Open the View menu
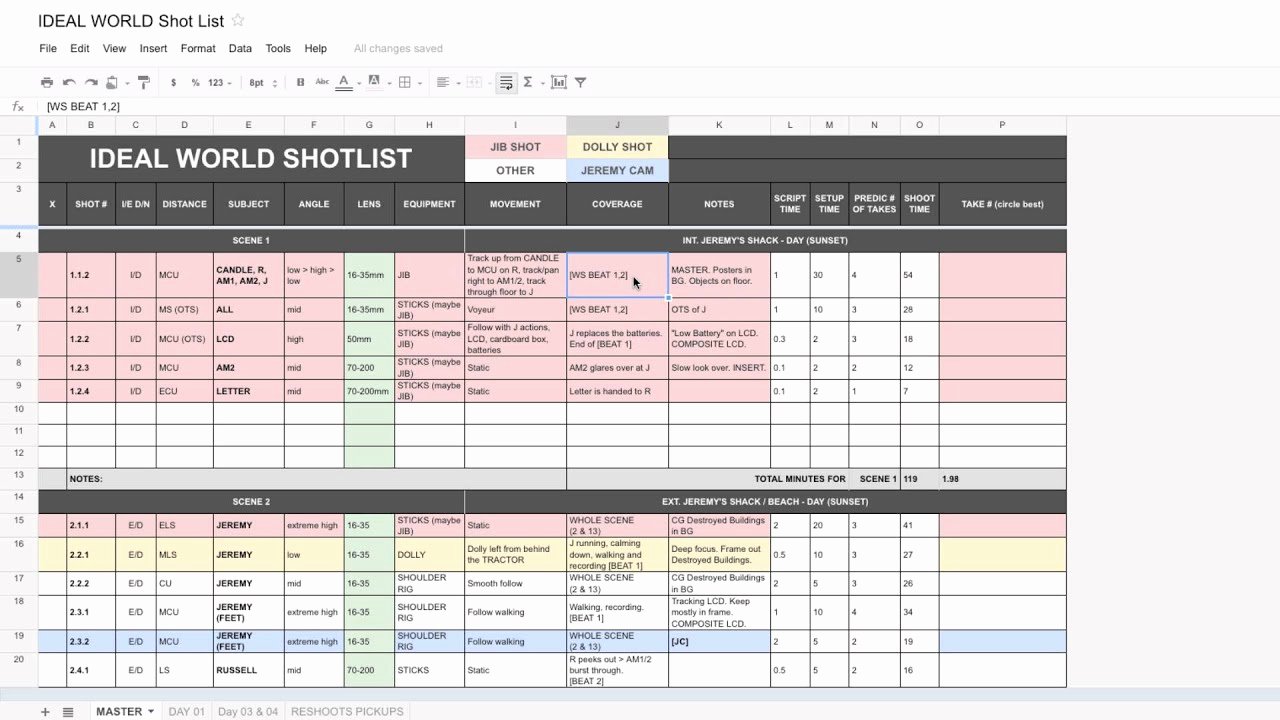Image resolution: width=1280 pixels, height=720 pixels. click(x=114, y=48)
